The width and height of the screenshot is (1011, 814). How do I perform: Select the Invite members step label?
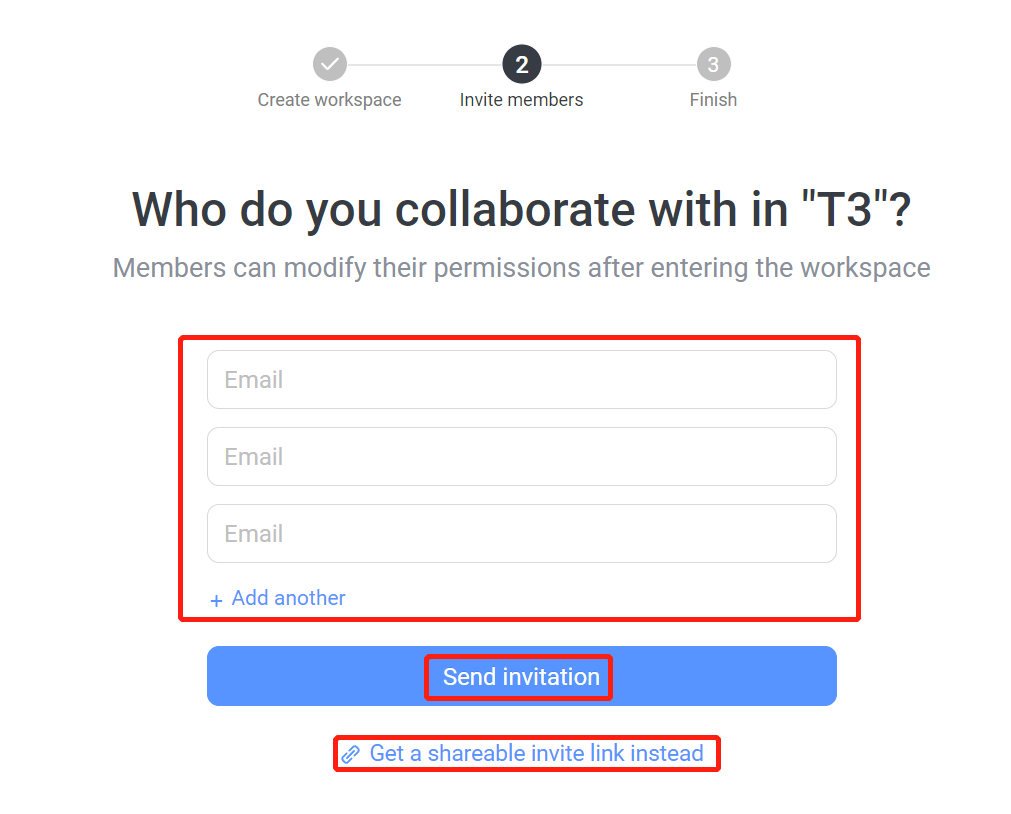pos(521,100)
